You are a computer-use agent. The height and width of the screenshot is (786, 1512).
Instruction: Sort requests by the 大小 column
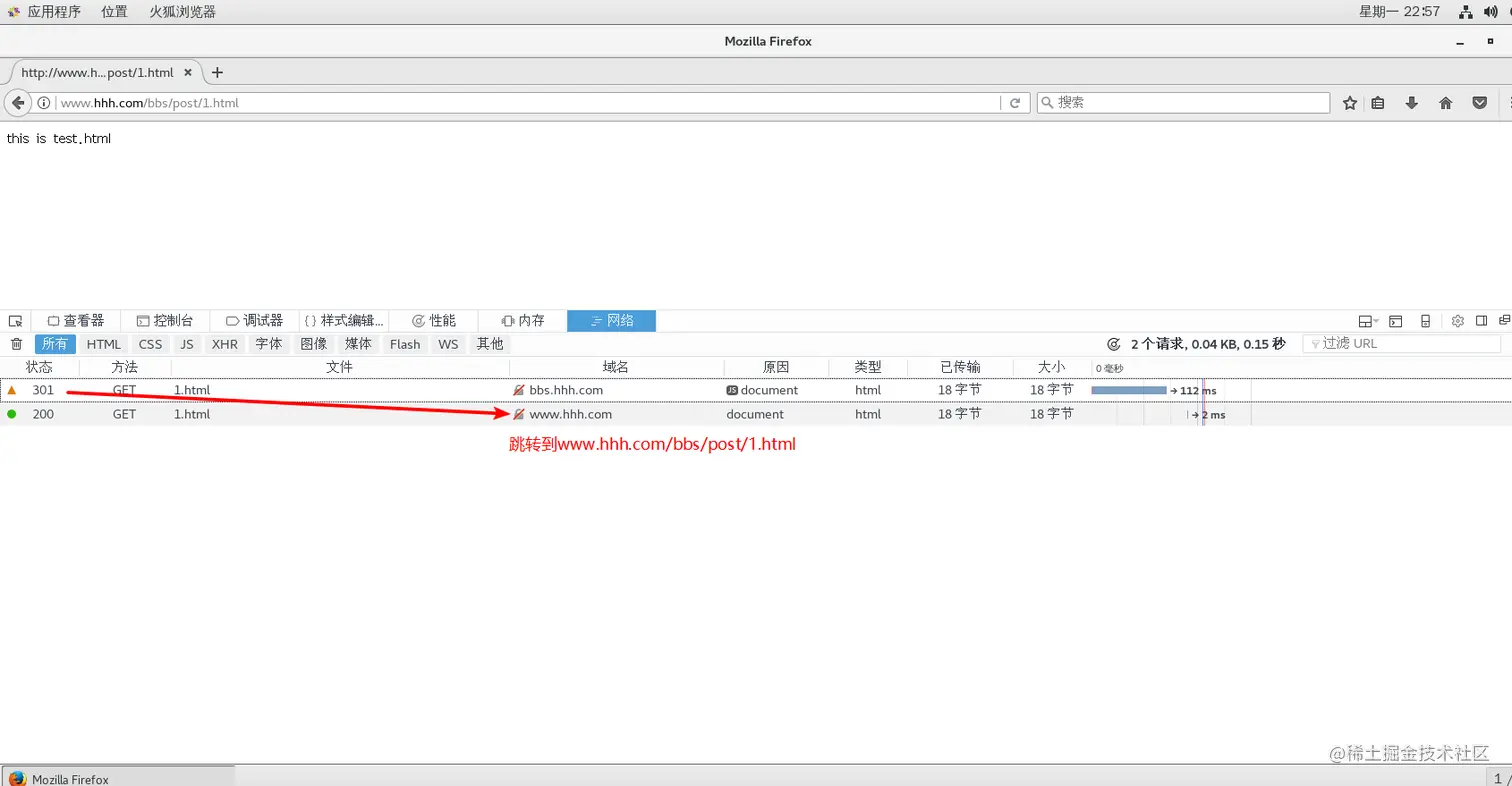pyautogui.click(x=1052, y=367)
